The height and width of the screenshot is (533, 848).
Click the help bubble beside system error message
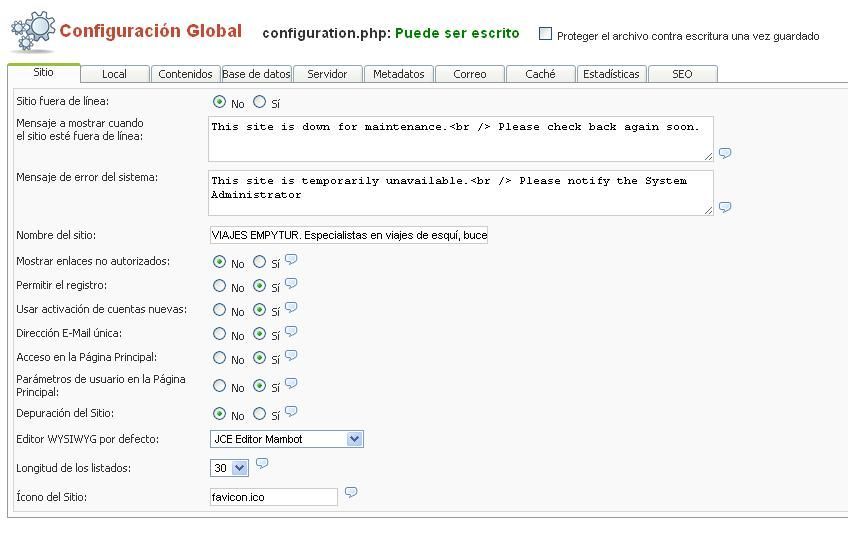(x=725, y=207)
